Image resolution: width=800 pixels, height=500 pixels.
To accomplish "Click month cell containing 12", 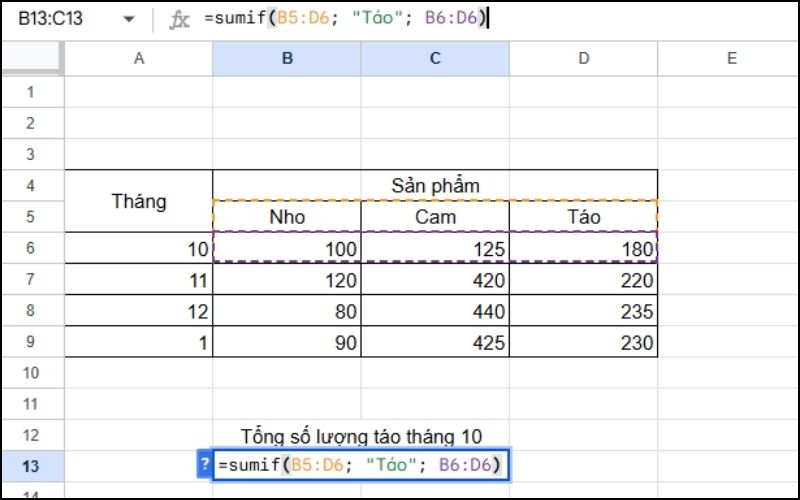I will click(139, 311).
